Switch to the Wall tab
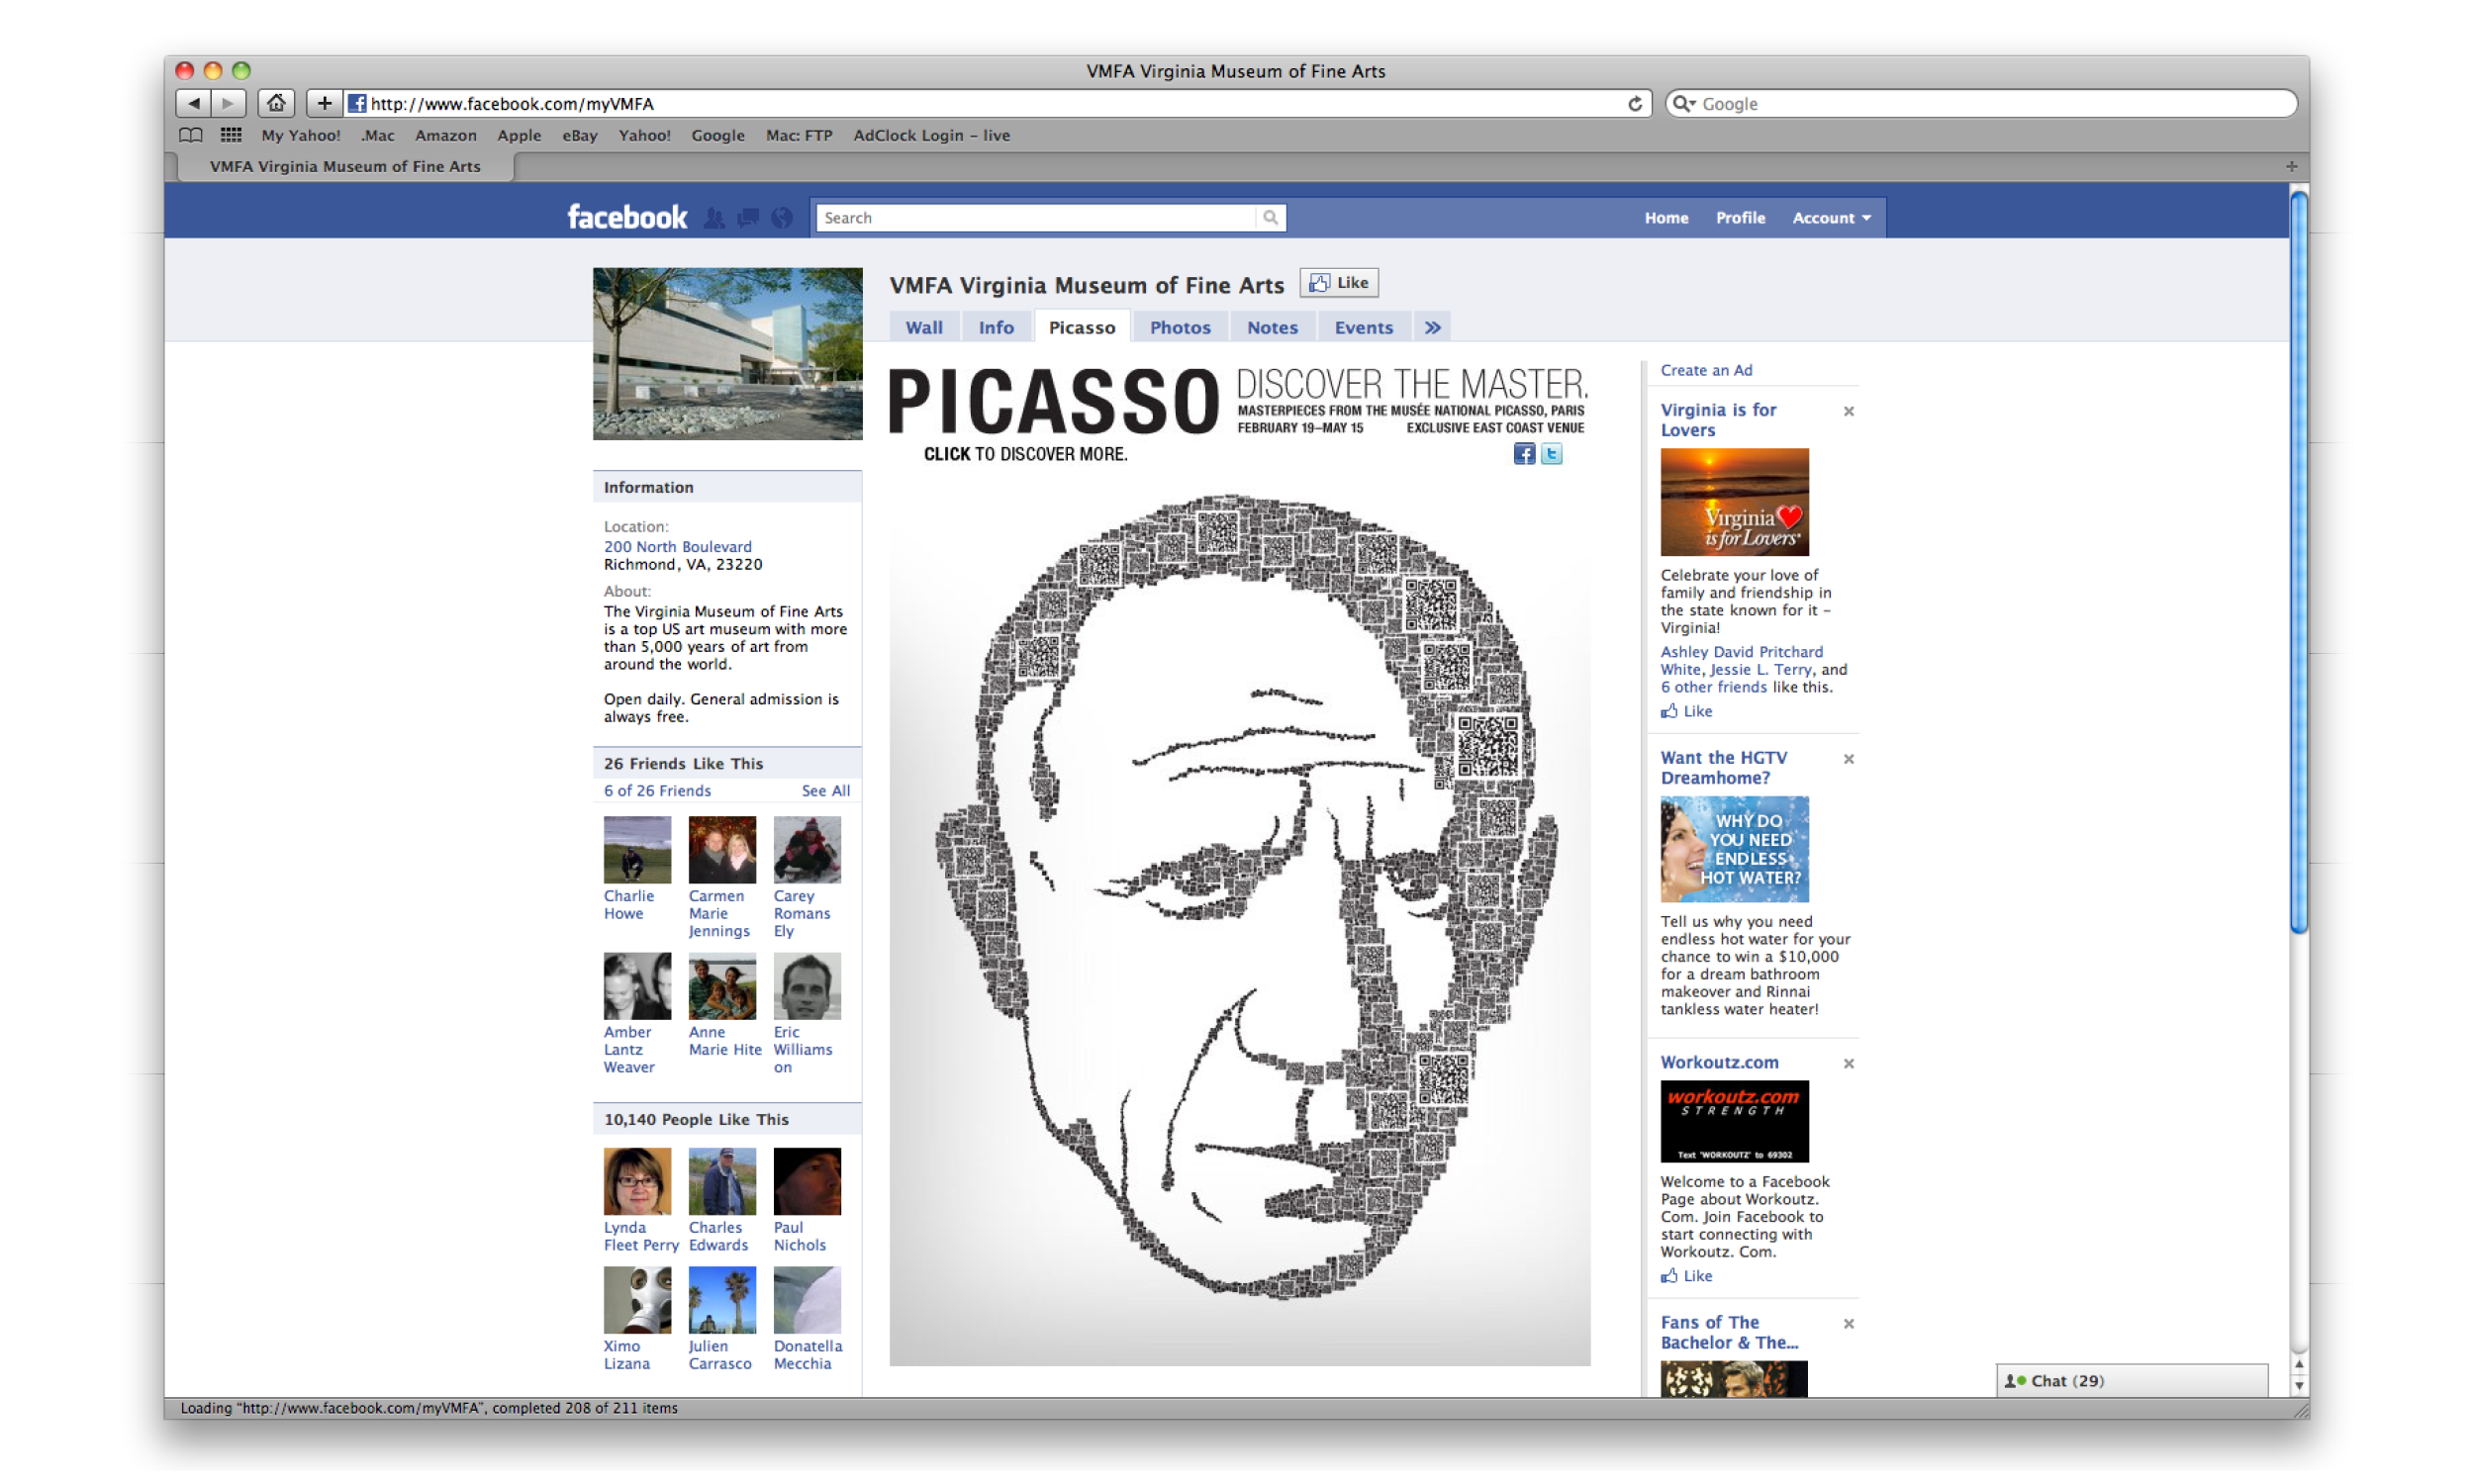The width and height of the screenshot is (2474, 1484). (x=924, y=327)
